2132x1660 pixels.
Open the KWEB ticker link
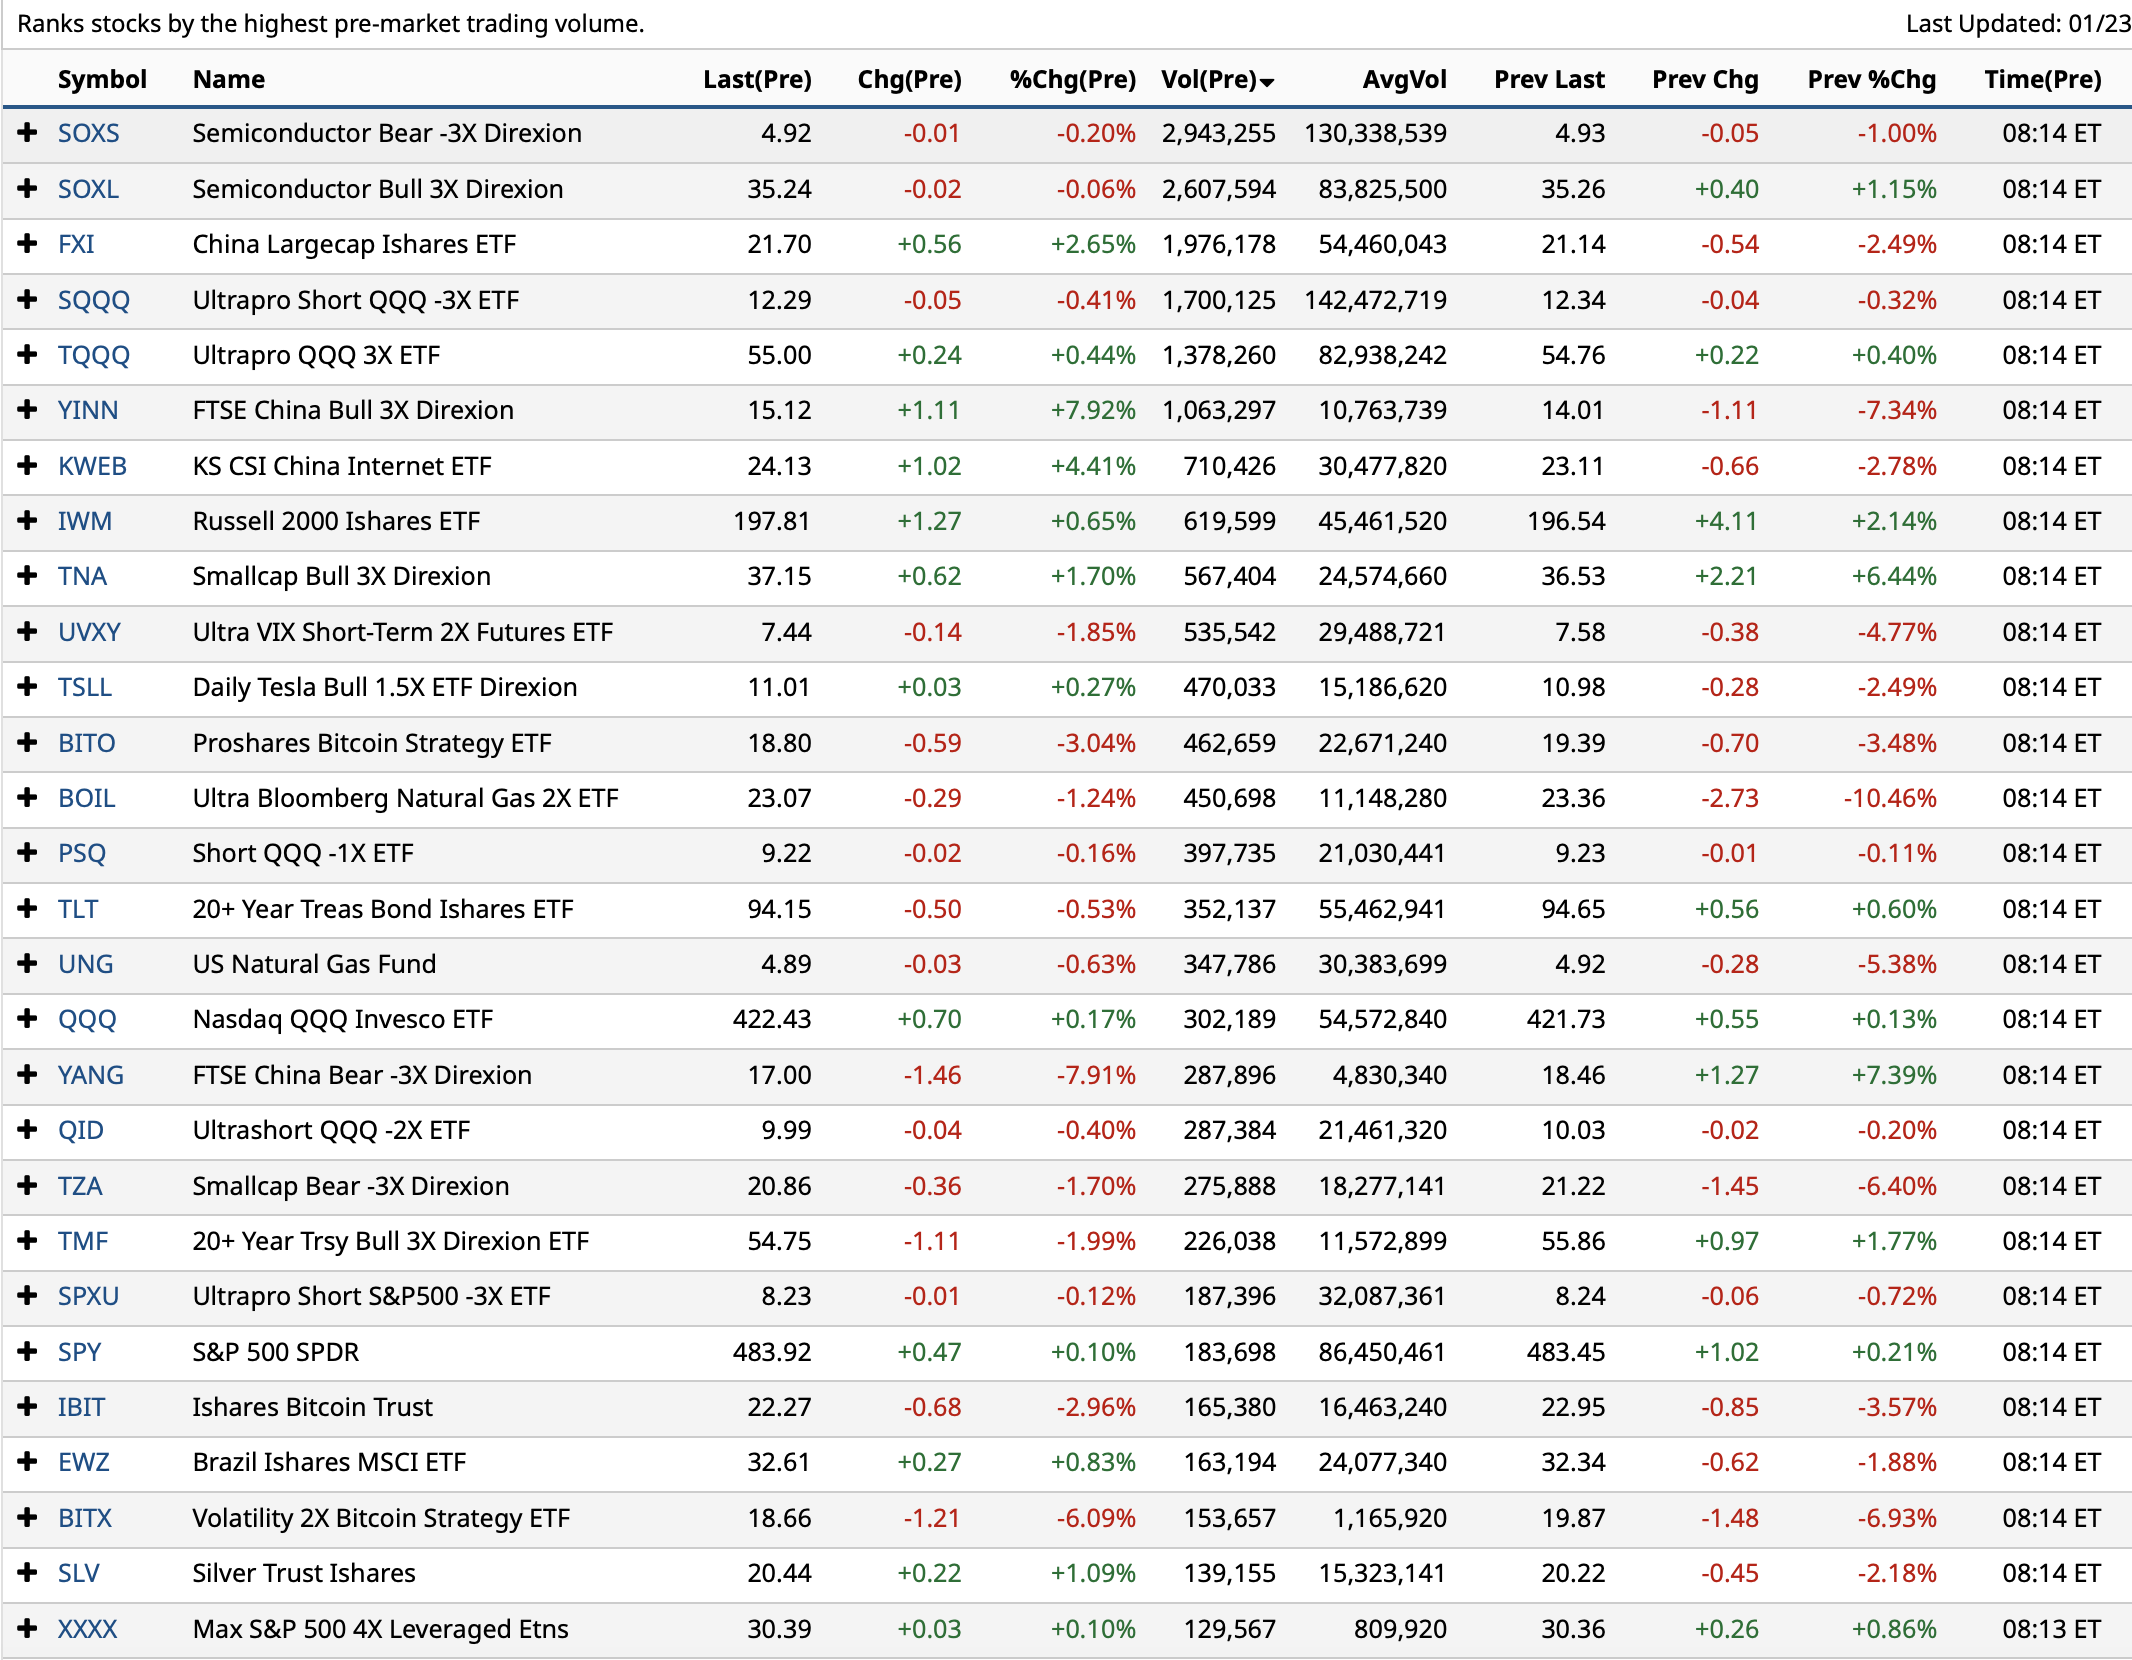(92, 466)
